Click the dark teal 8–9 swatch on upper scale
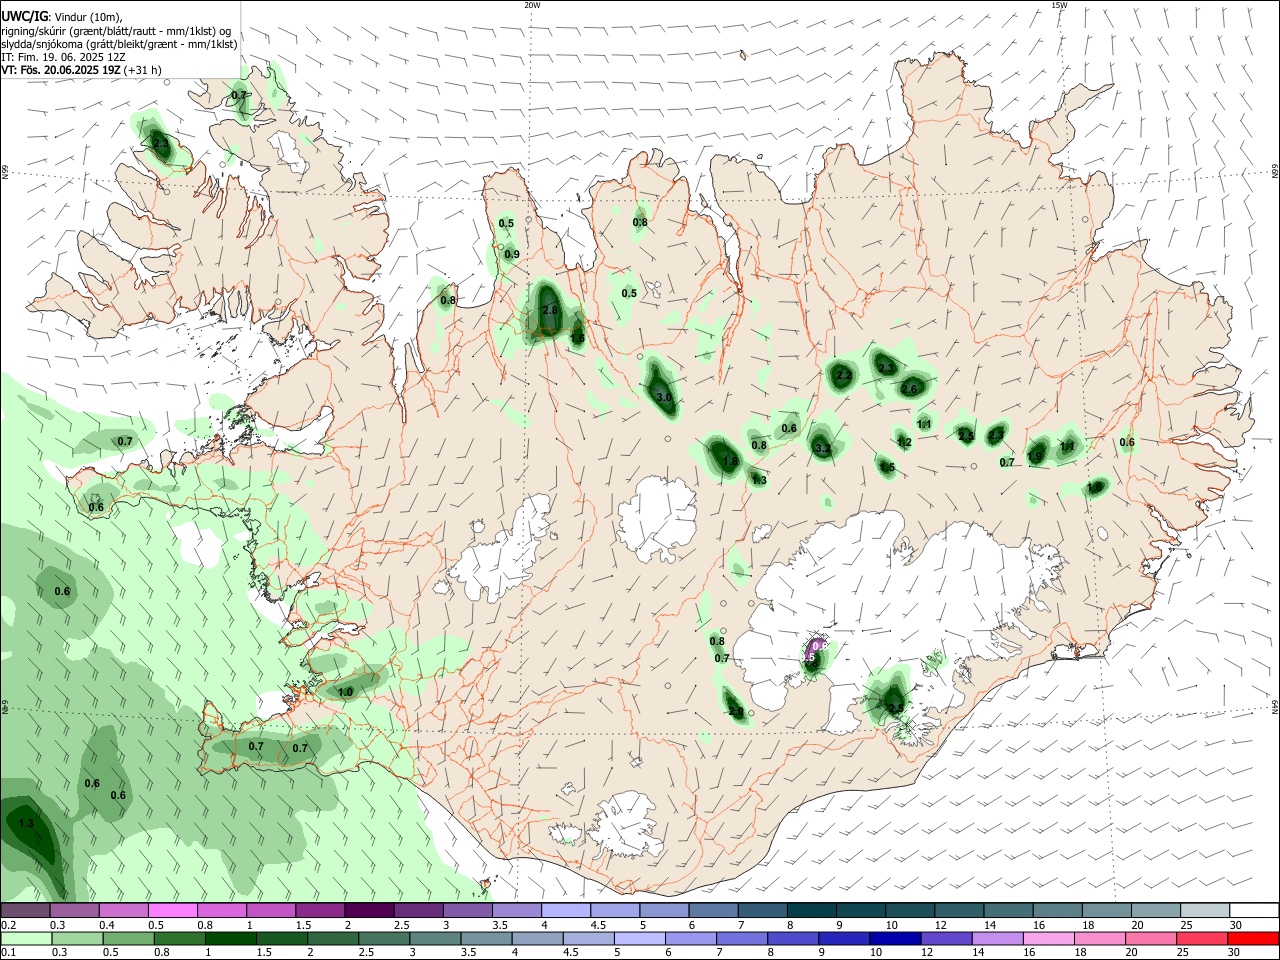Screen dimensions: 1280x960 tap(813, 910)
